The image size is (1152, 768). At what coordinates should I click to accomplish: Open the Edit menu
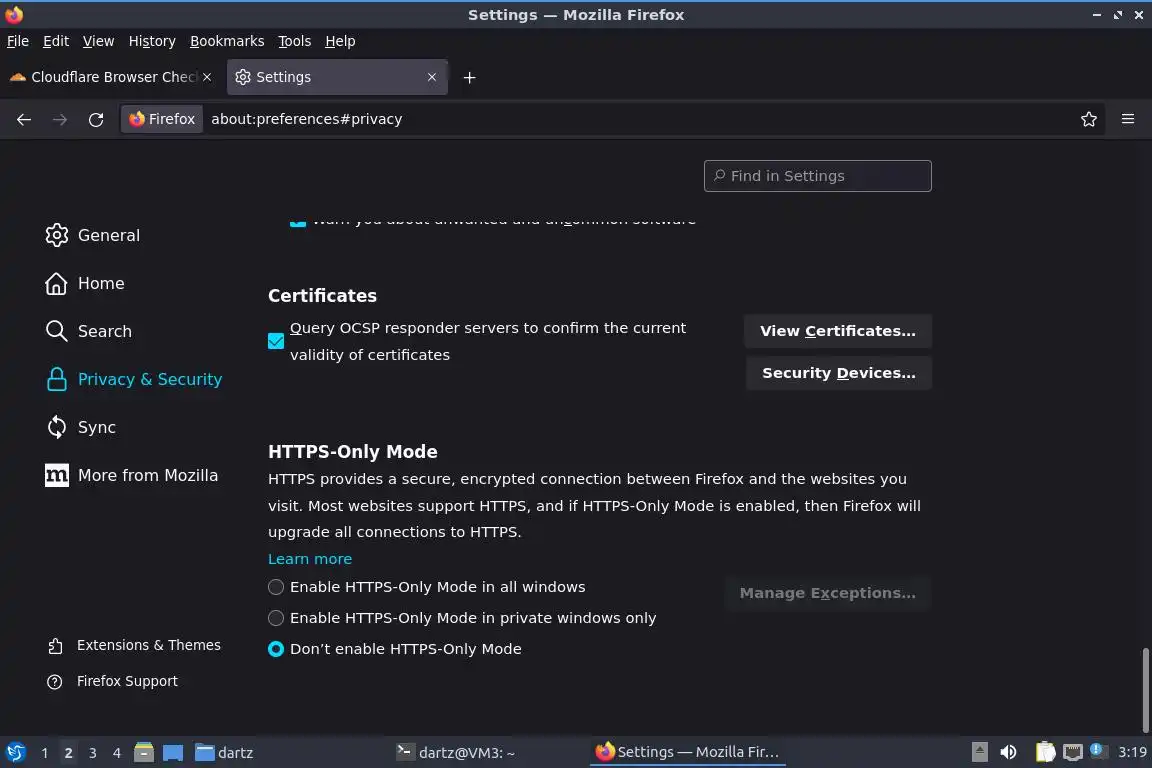click(x=56, y=41)
